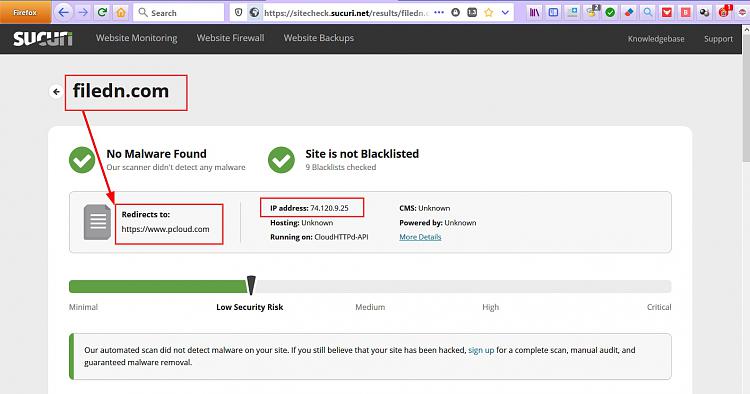
Task: Click the https://www.pcloud.com redirect text
Action: tap(165, 229)
